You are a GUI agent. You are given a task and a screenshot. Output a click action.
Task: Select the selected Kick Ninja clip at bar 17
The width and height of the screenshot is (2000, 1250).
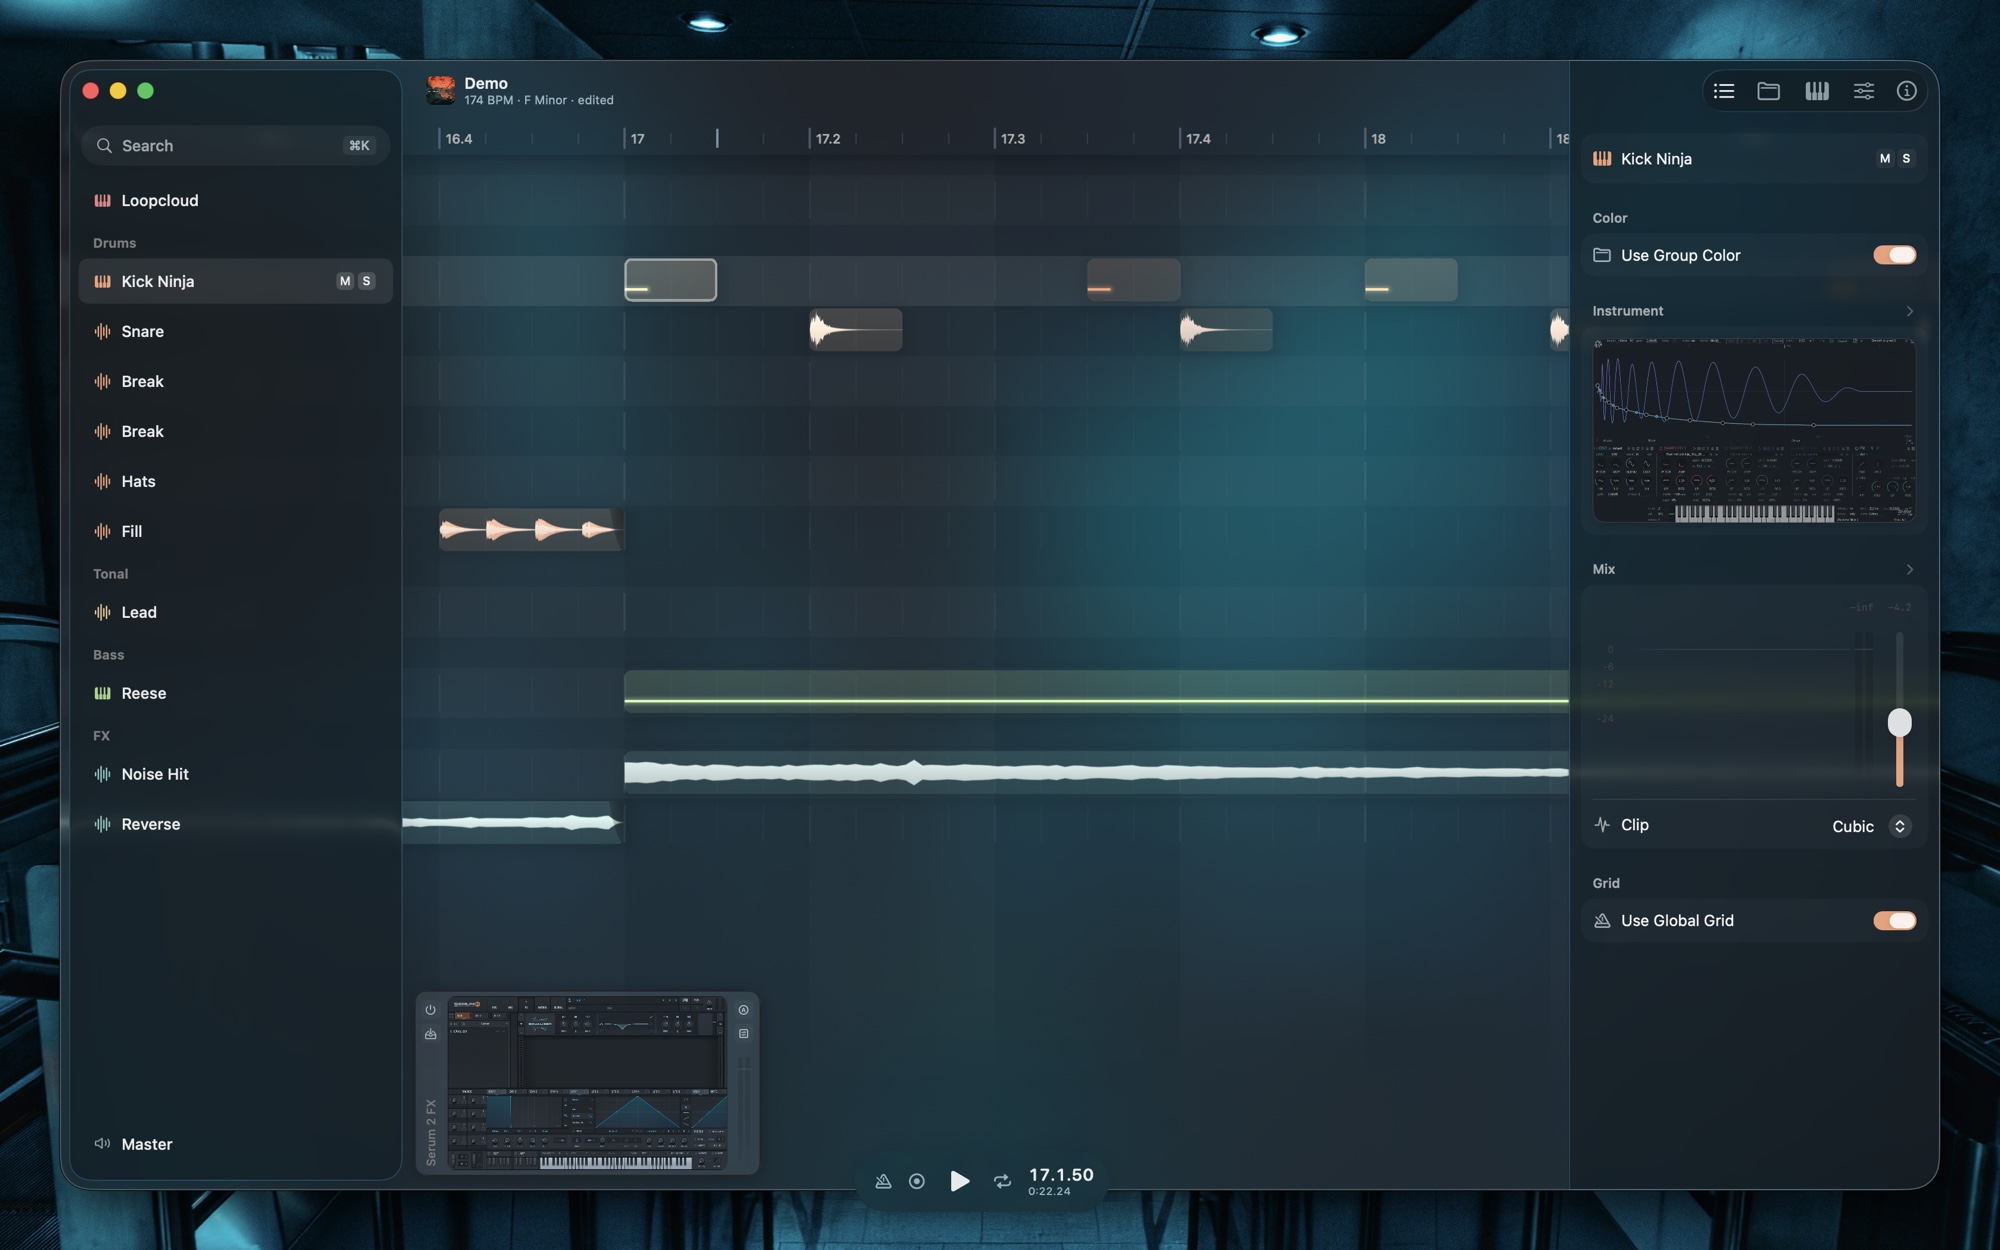tap(670, 280)
